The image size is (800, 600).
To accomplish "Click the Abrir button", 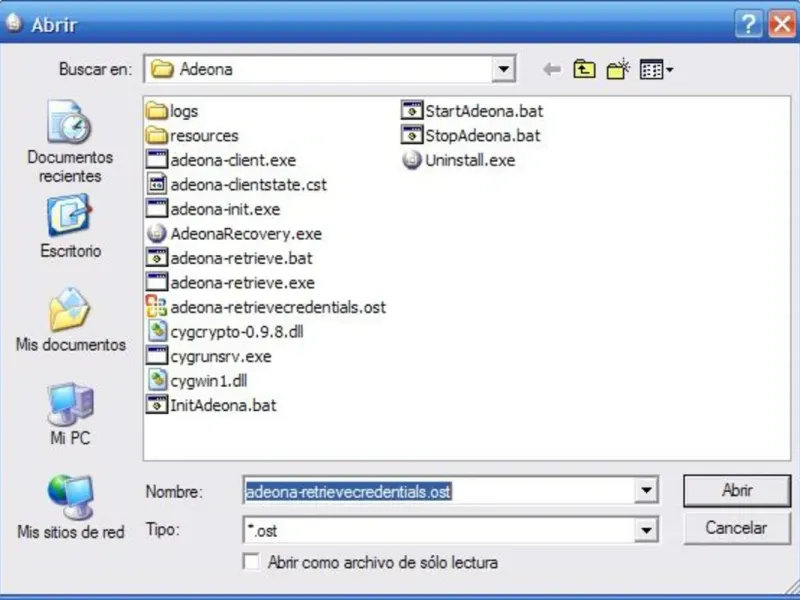I will tap(737, 490).
